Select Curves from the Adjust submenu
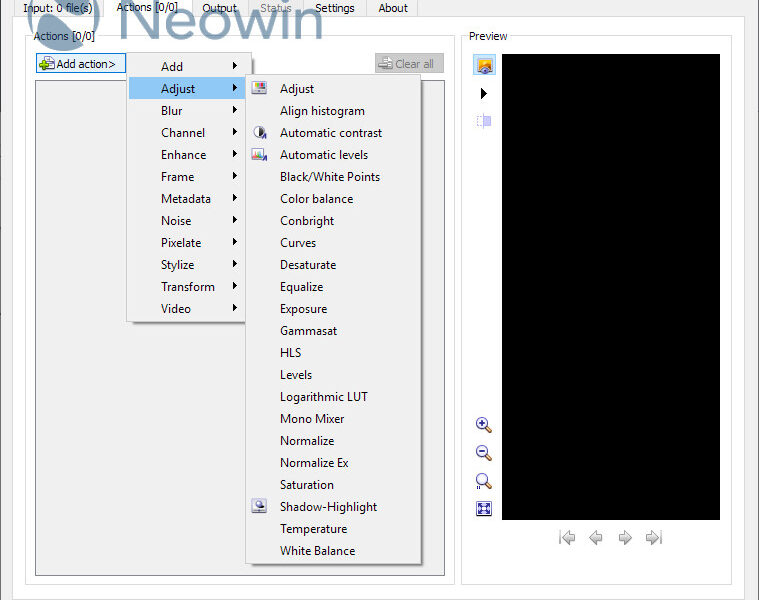The image size is (759, 600). point(298,243)
